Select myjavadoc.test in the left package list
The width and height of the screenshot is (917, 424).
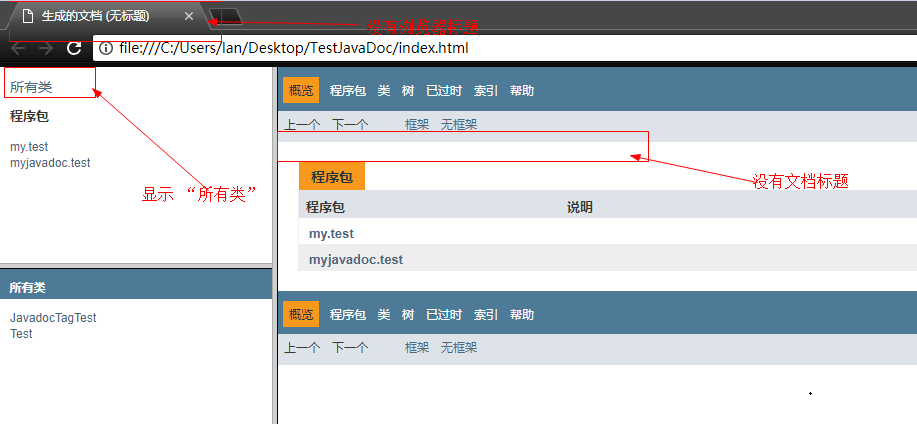(50, 163)
